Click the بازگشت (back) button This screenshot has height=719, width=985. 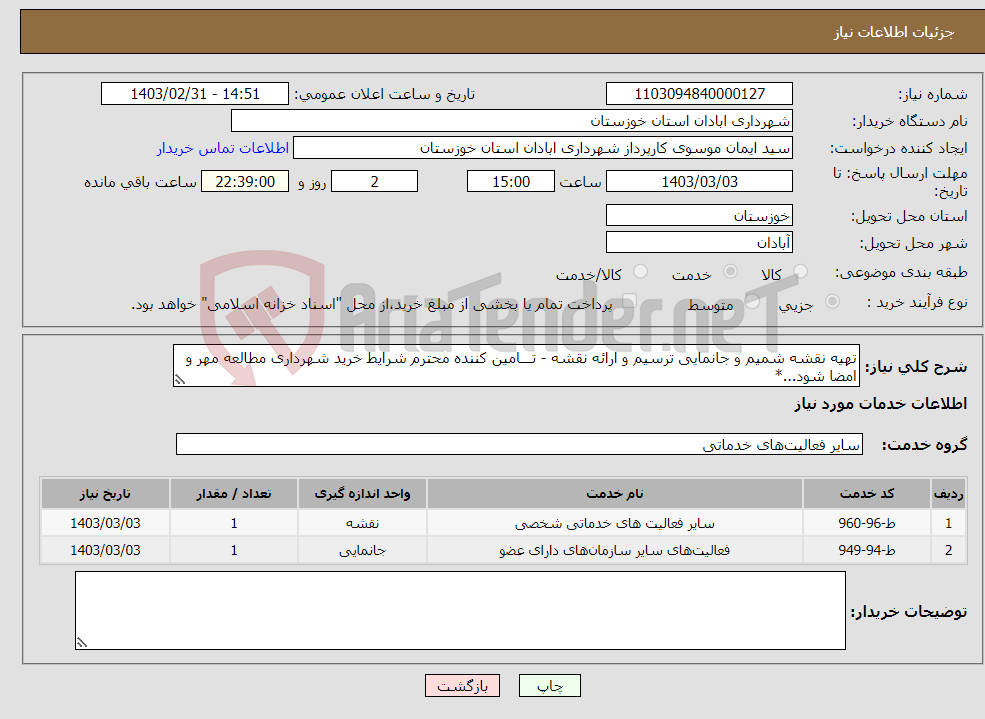462,686
